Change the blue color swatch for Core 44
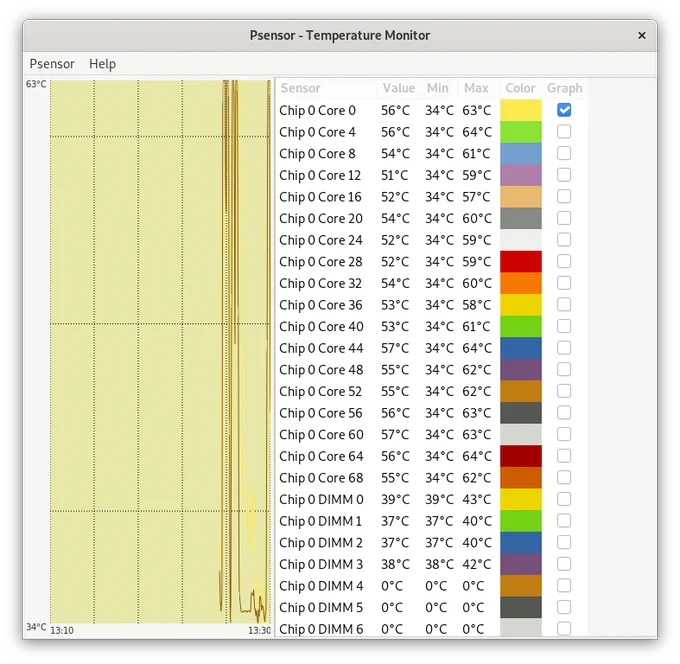 [x=521, y=348]
